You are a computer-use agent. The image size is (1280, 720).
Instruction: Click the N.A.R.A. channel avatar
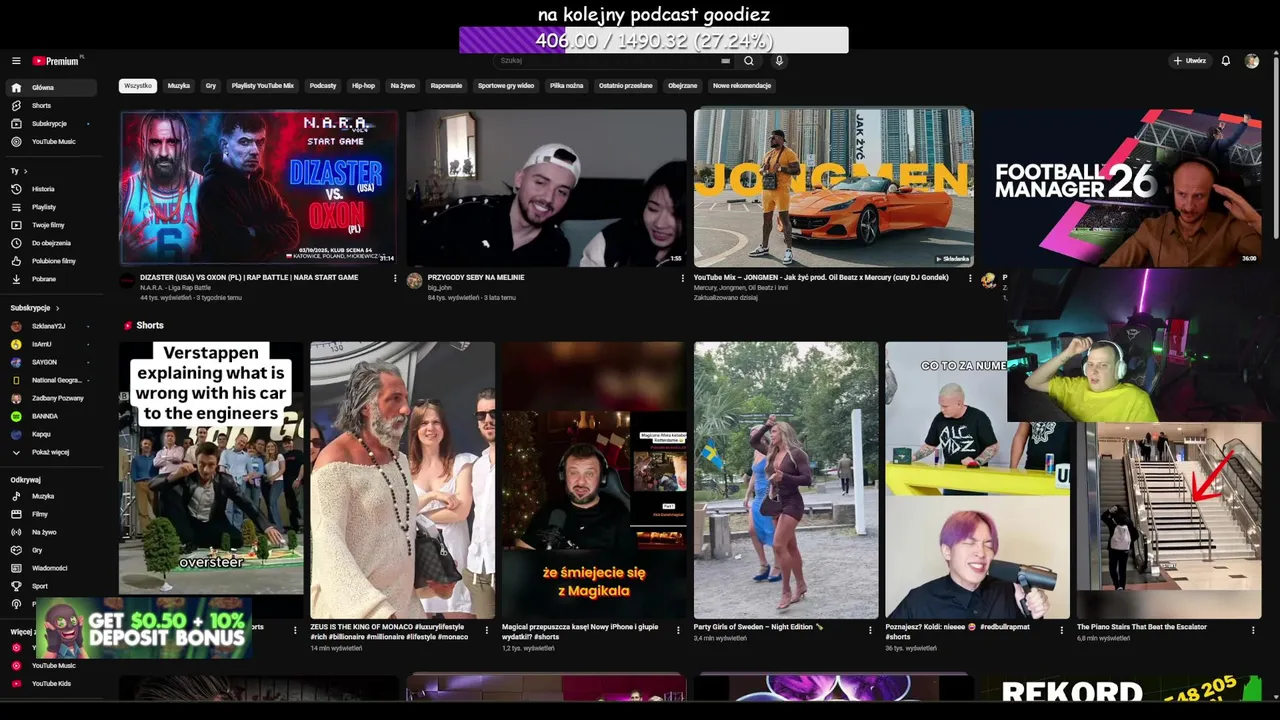(x=127, y=281)
